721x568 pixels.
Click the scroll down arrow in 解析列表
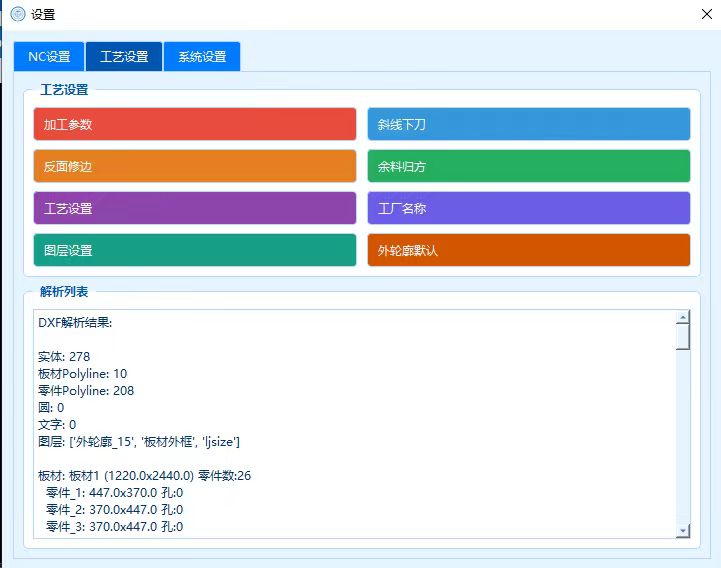coord(683,531)
